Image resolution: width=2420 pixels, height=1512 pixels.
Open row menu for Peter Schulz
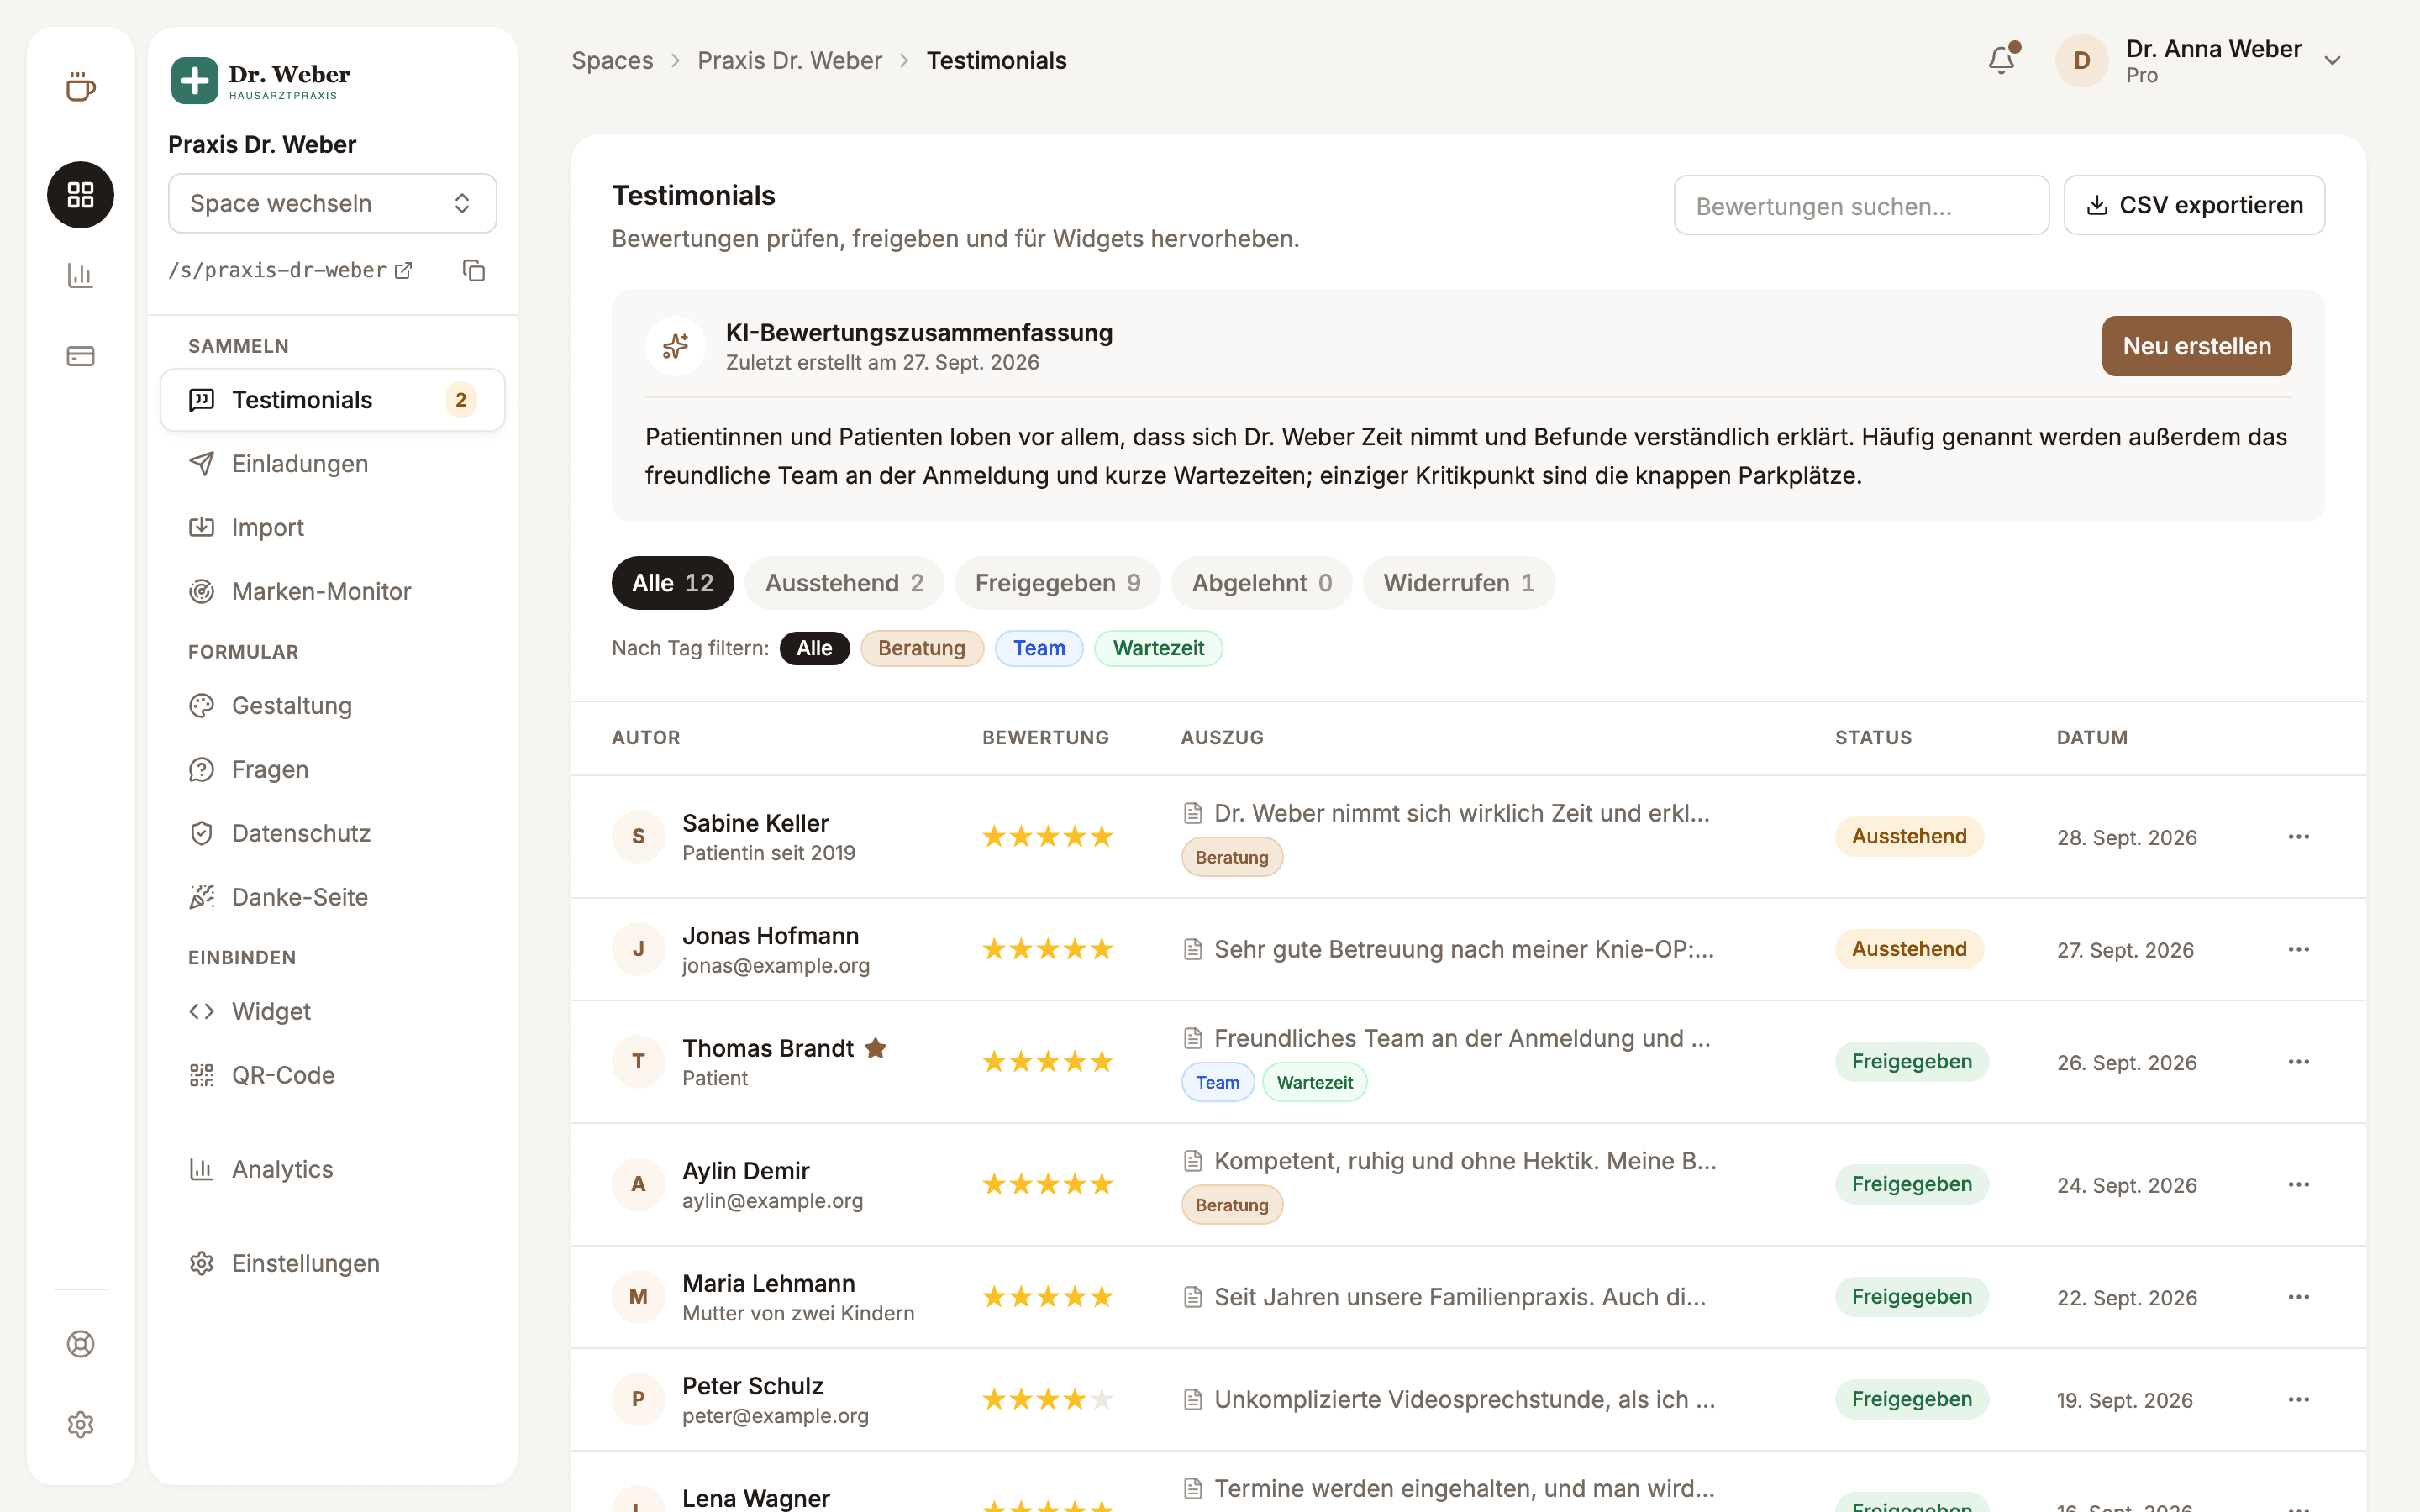(2298, 1399)
